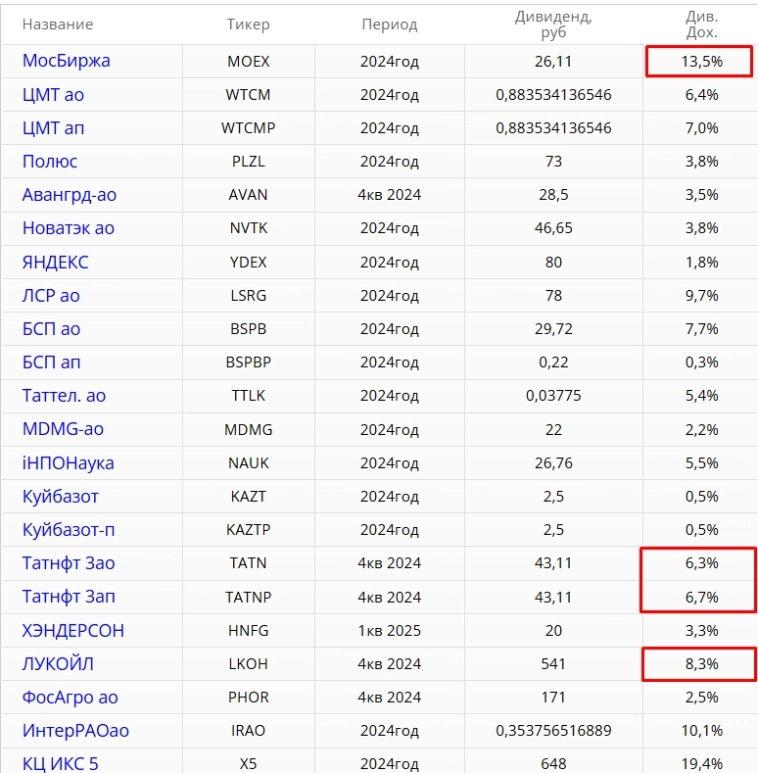Screen dimensions: 758x773
Task: Open the МосБиржа company link
Action: click(66, 61)
